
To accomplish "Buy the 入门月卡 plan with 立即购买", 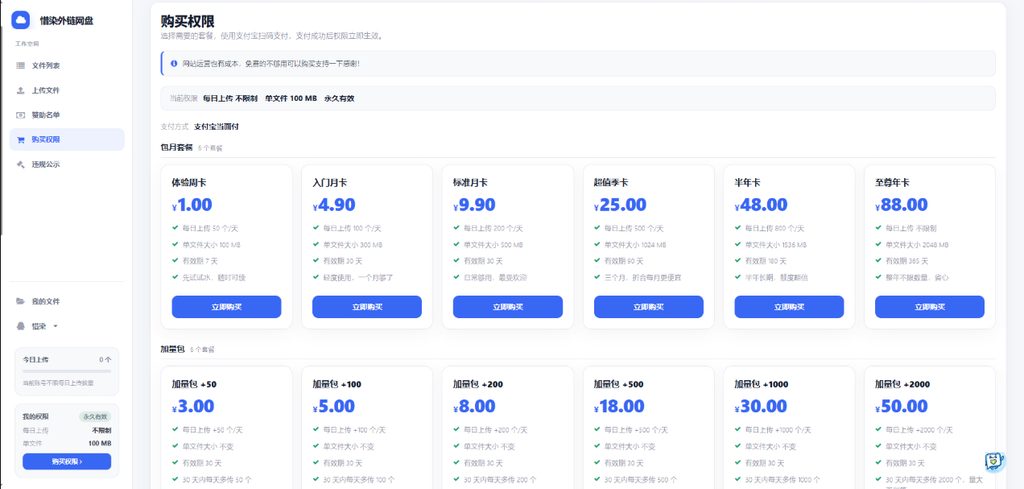I will point(367,307).
